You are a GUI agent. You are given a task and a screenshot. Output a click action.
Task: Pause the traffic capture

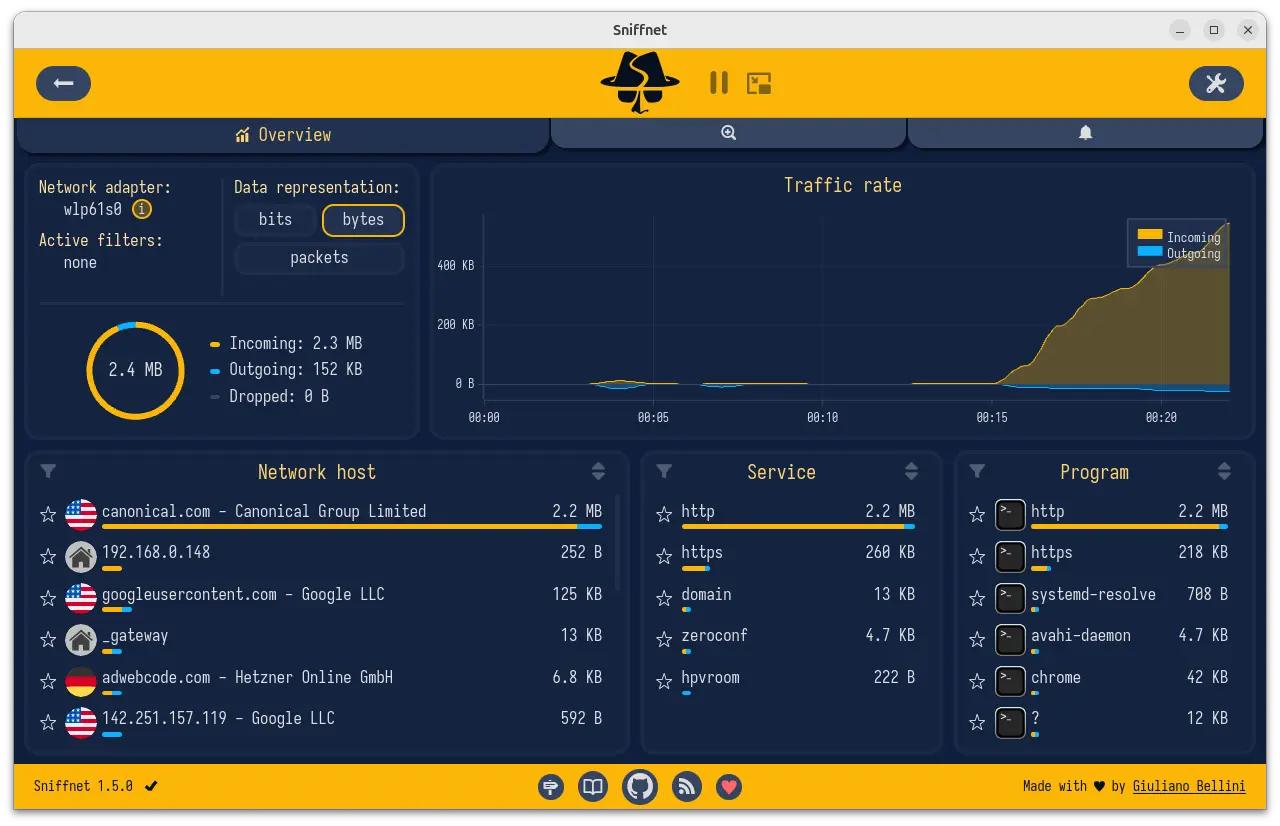coord(718,83)
